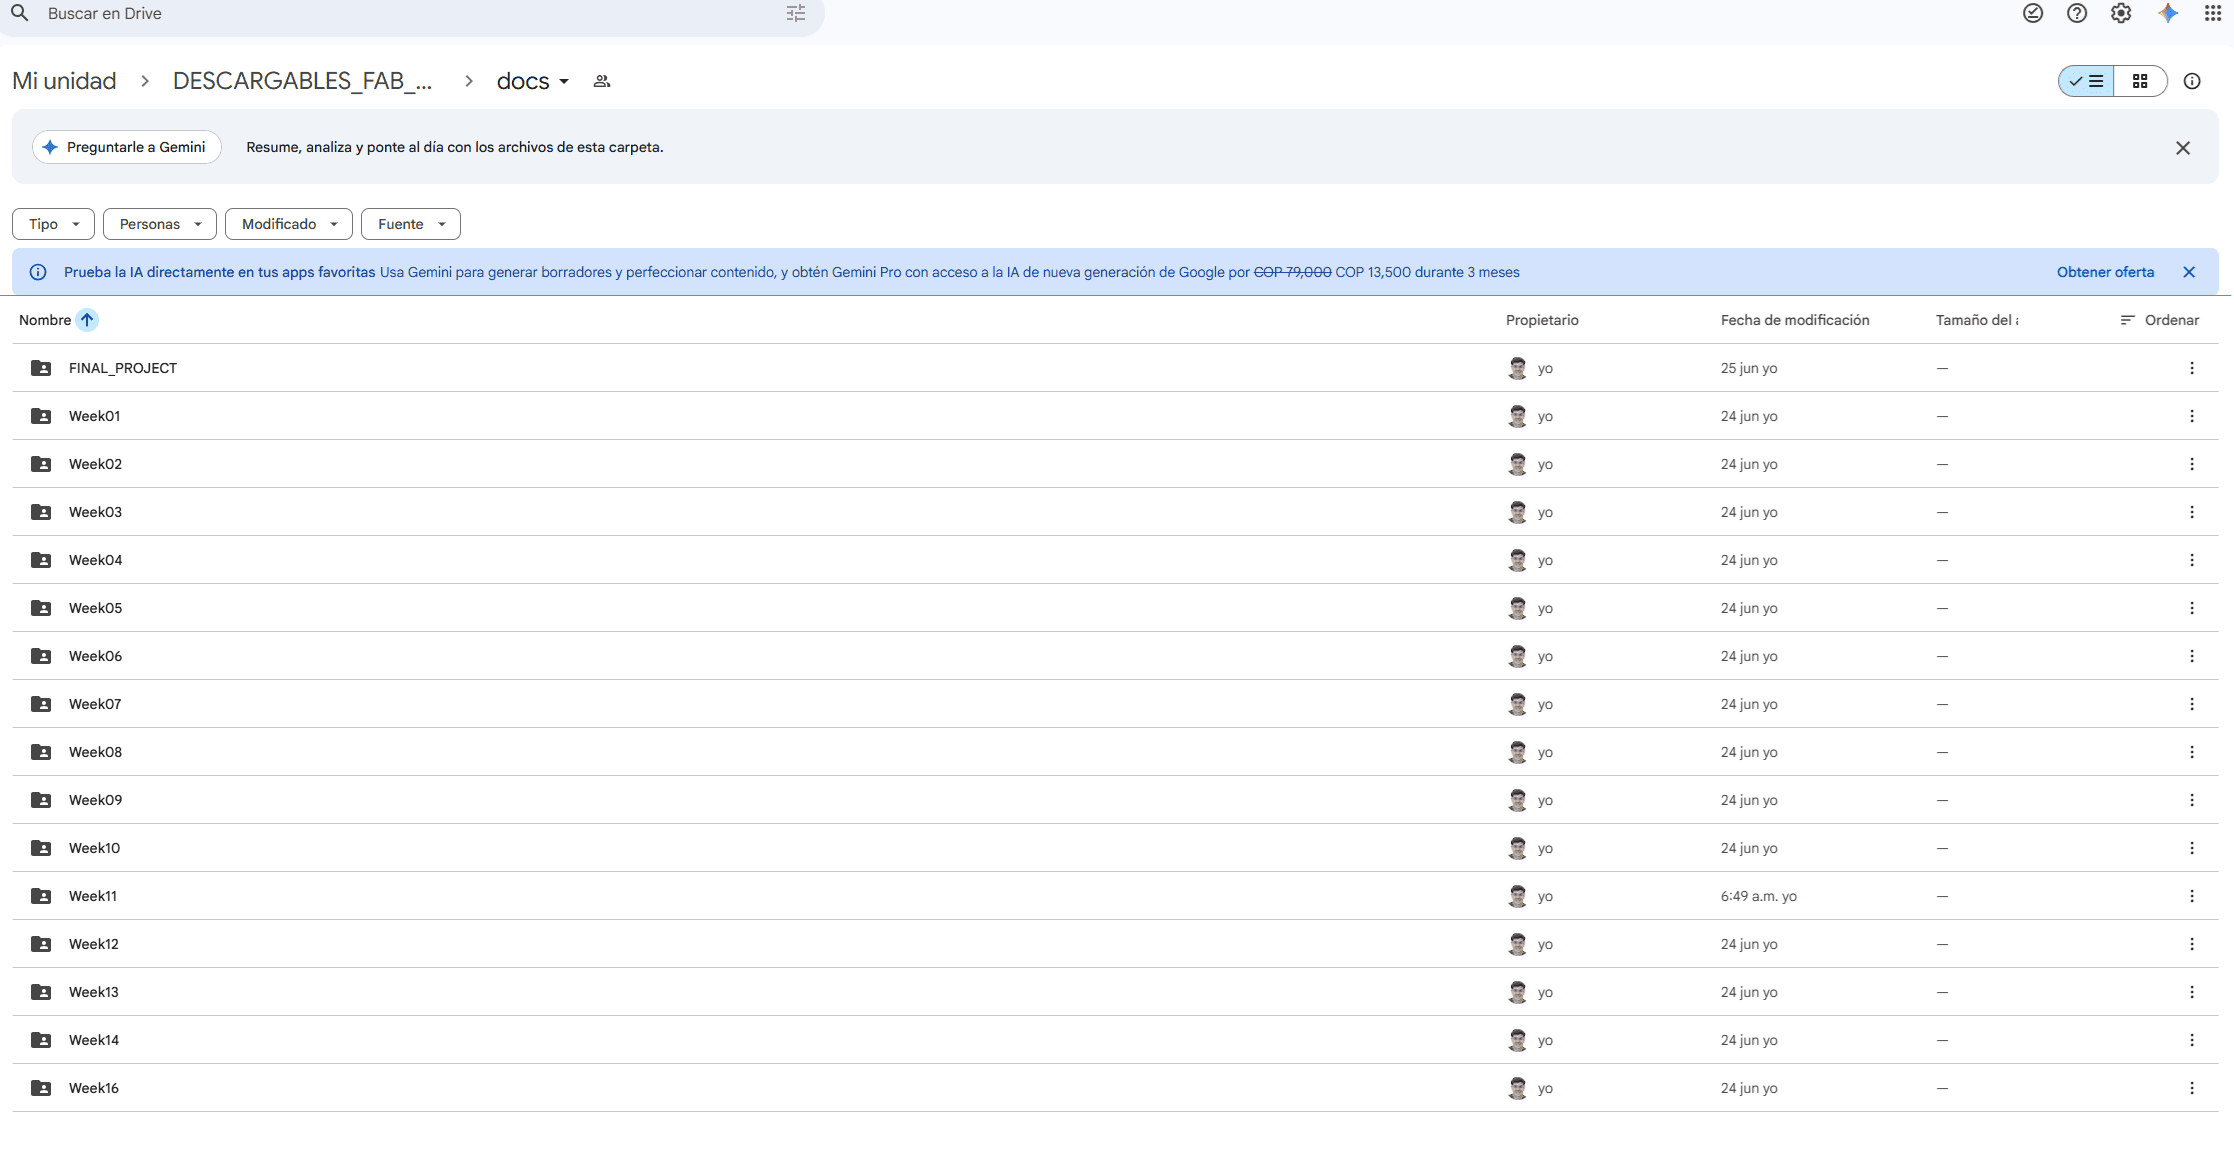
Task: Open the Personas filter dropdown
Action: 160,224
